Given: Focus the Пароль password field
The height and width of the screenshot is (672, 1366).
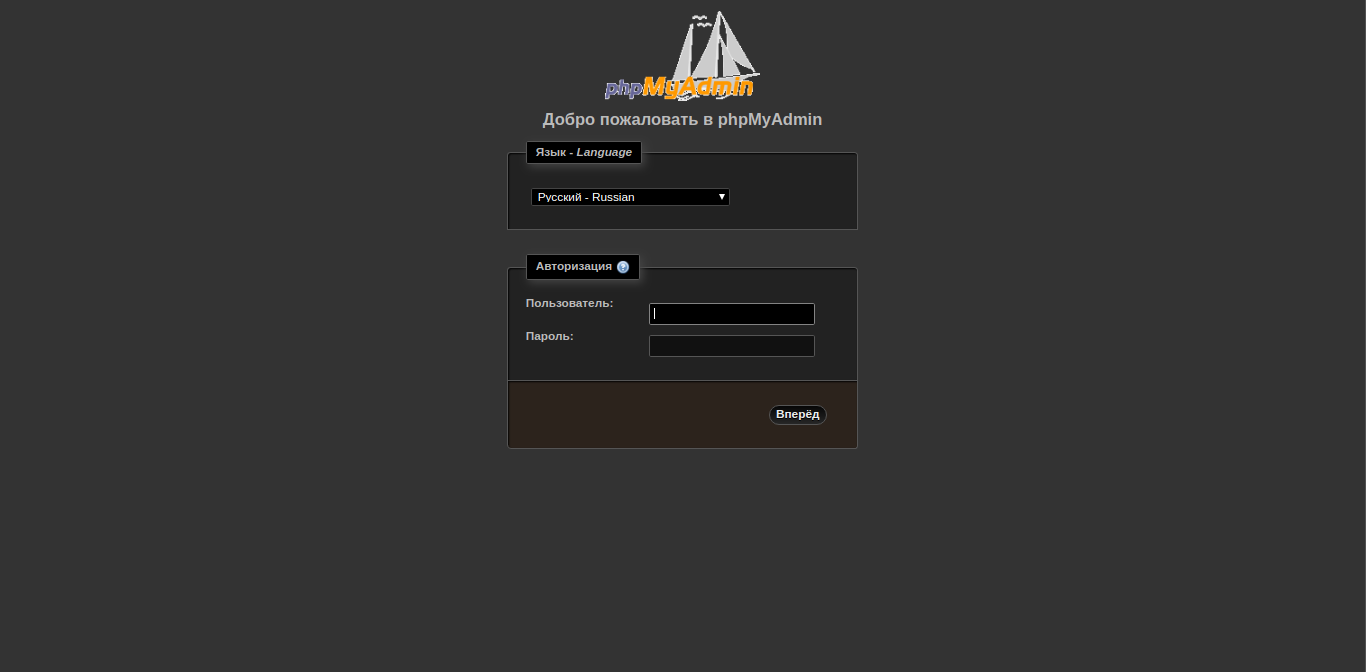Looking at the screenshot, I should click(732, 346).
